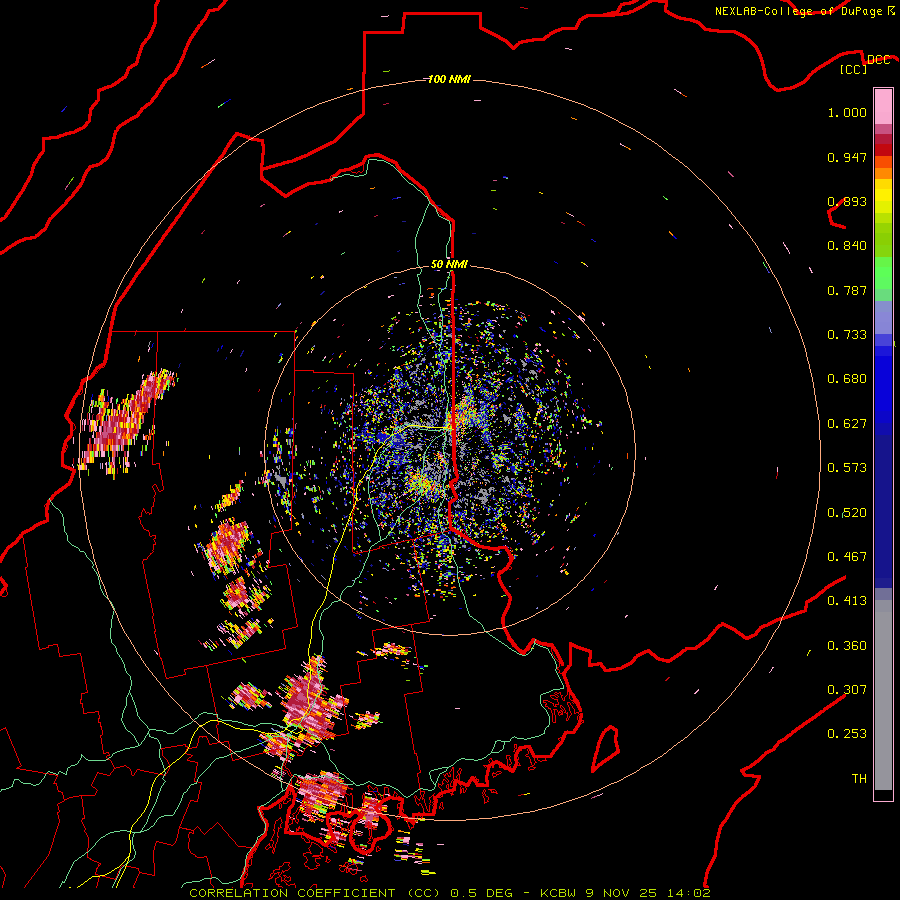Viewport: 900px width, 900px height.
Task: Pick the gray lower band of the scale
Action: pos(883,695)
